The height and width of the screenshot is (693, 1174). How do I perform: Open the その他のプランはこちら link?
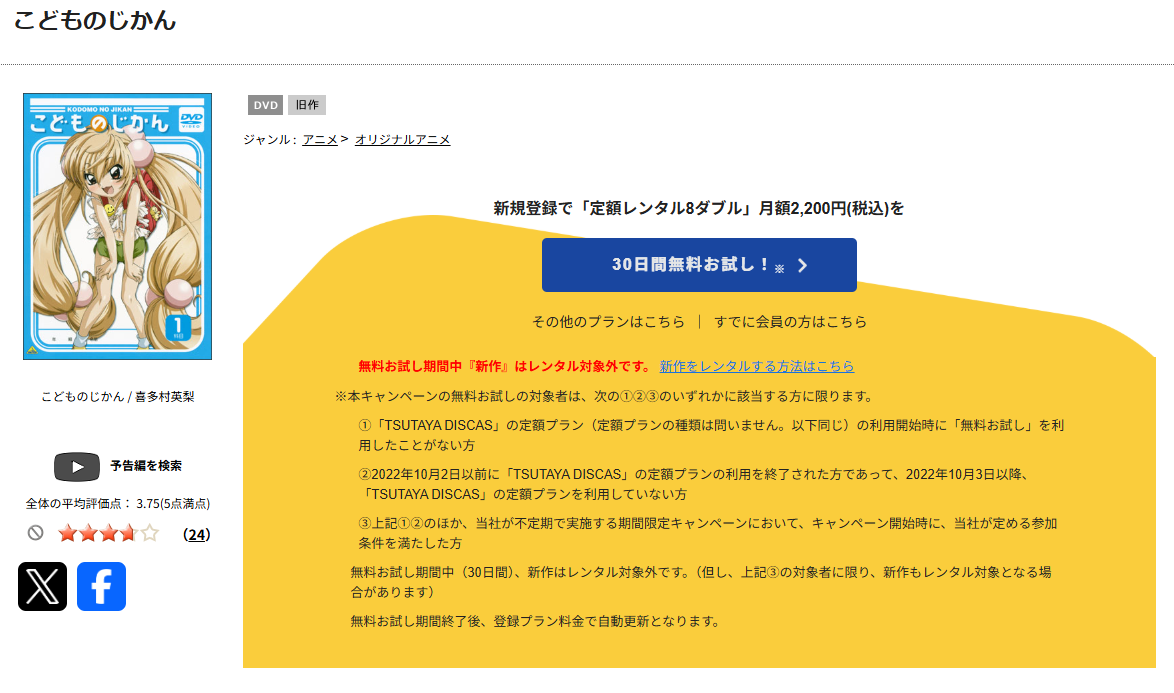pos(608,322)
